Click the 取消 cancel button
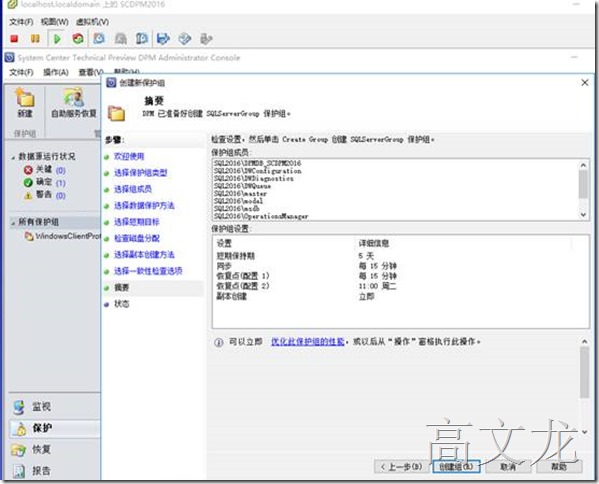Screen dimensions: 599x484 508,466
